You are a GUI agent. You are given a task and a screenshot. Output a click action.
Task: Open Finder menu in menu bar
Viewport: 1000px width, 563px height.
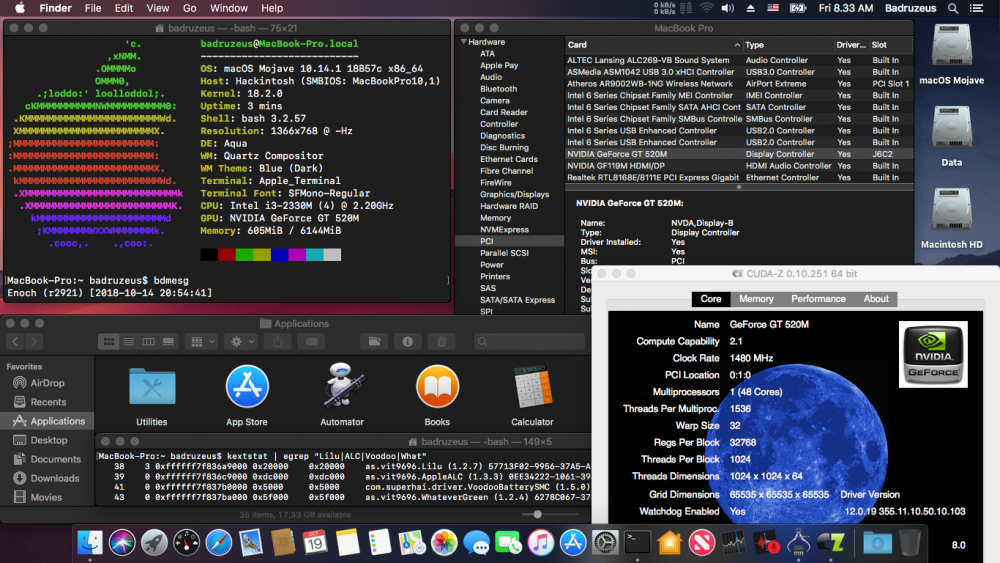pos(55,8)
